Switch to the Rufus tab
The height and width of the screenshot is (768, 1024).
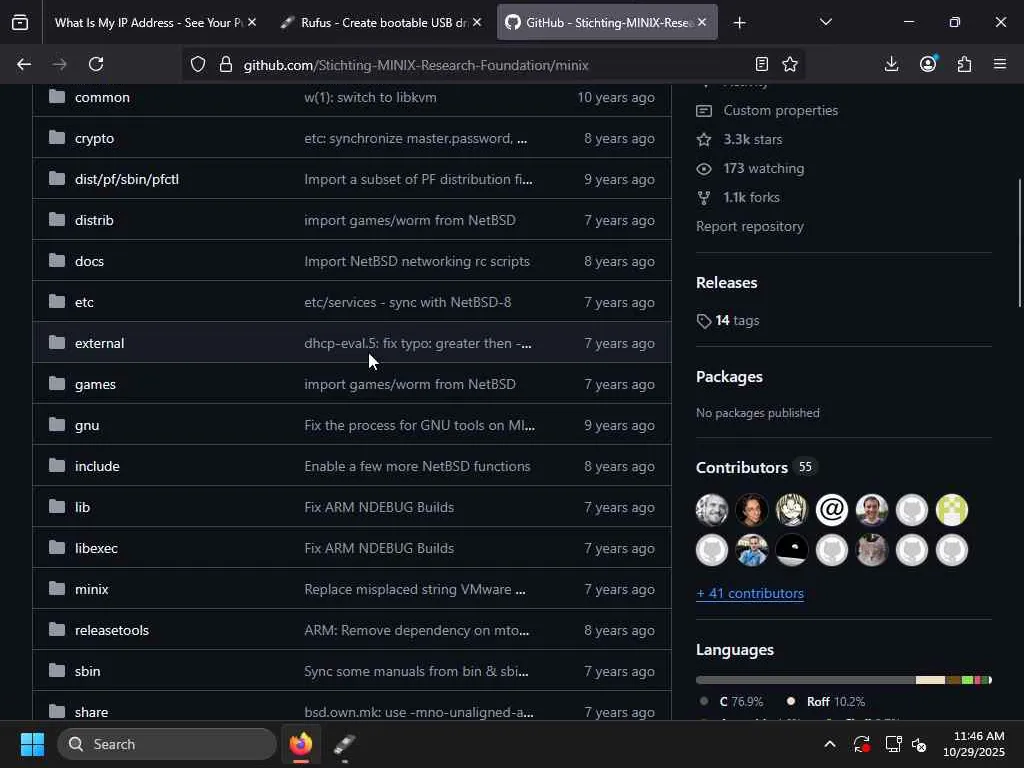point(375,23)
